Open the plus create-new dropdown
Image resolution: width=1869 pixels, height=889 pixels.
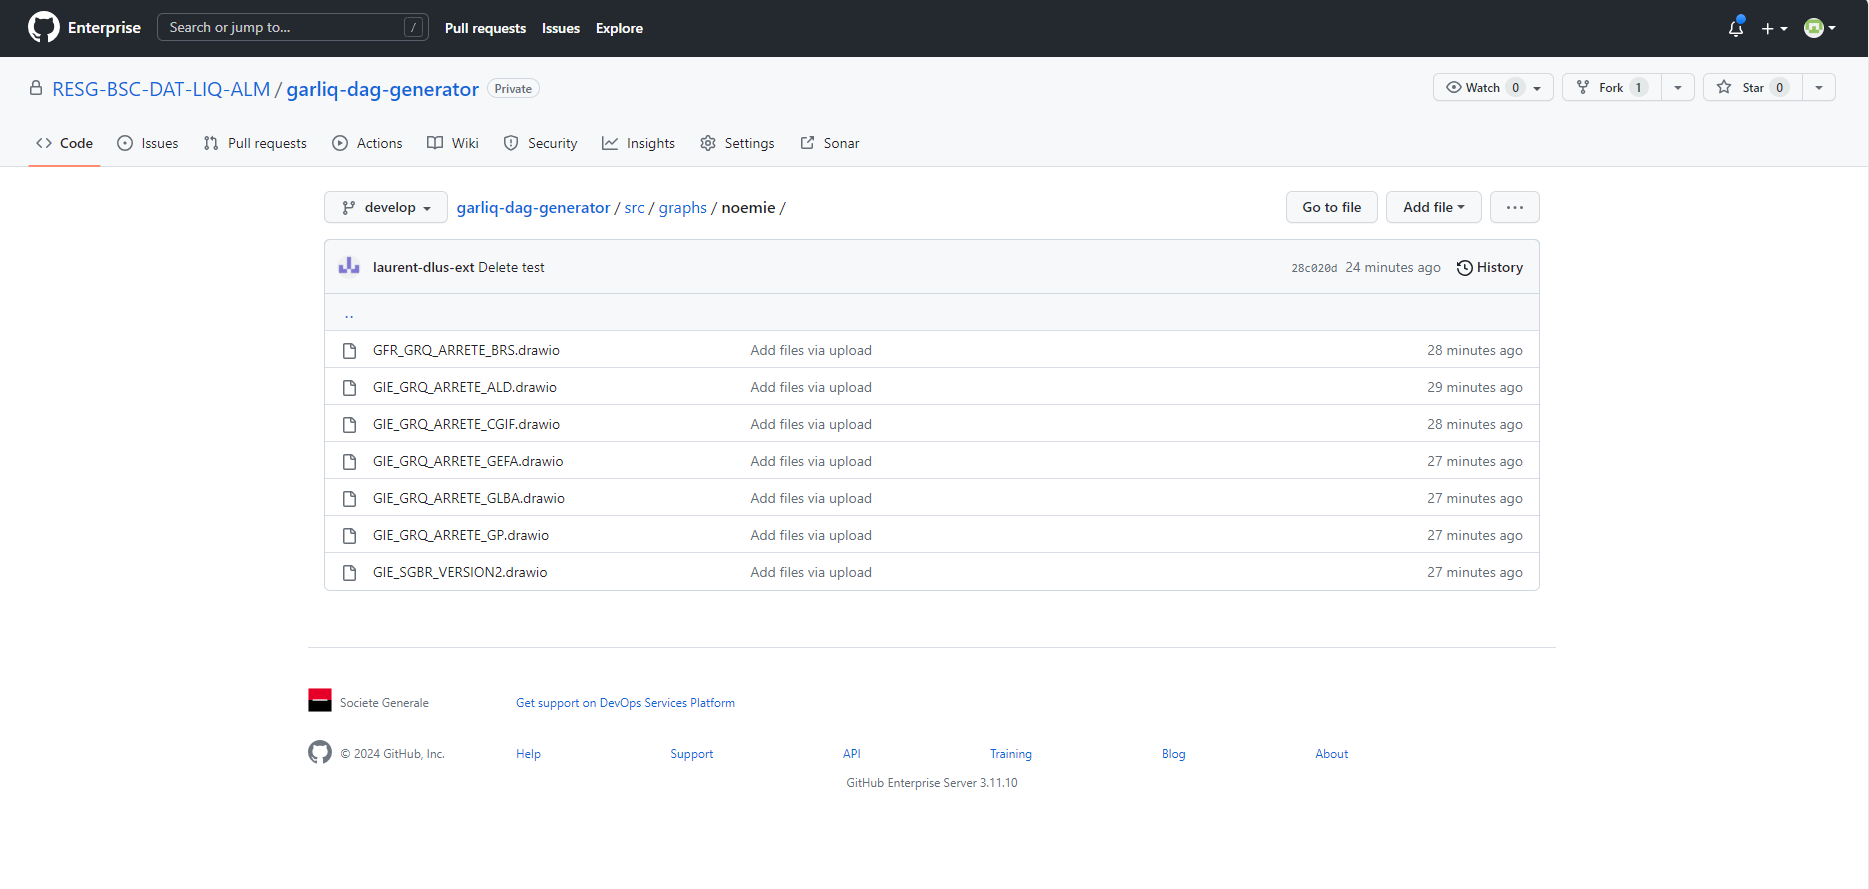click(1774, 28)
